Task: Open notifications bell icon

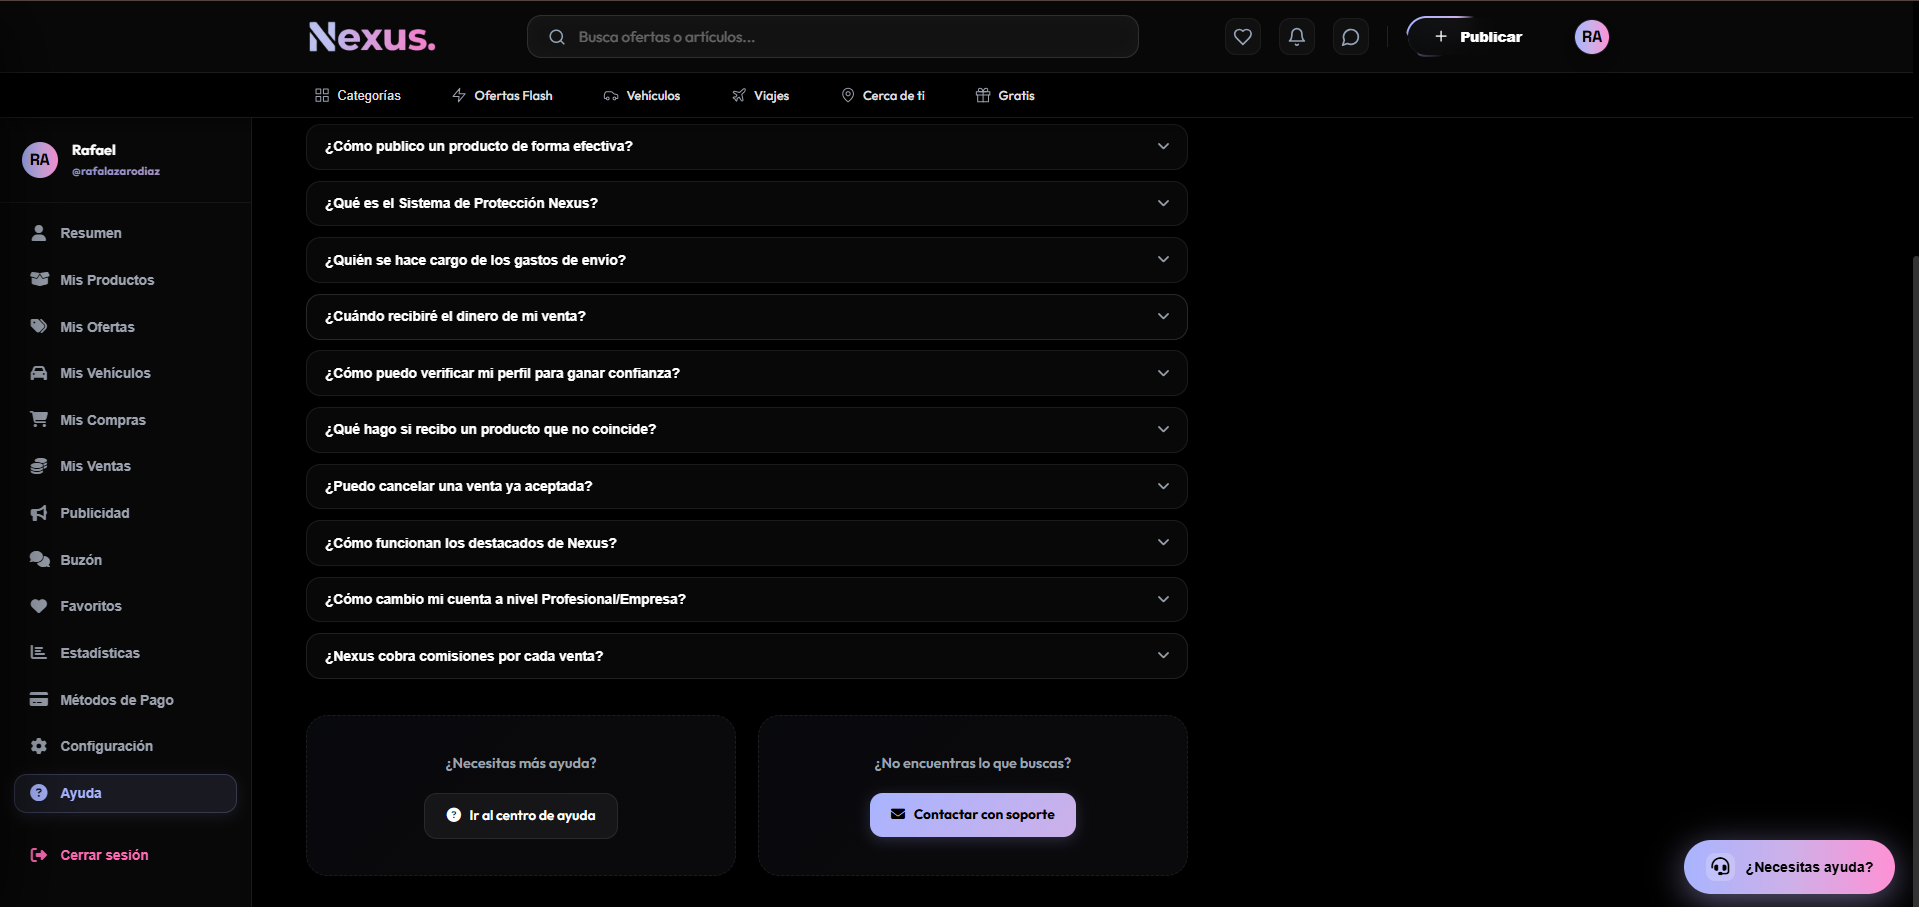Action: coord(1296,37)
